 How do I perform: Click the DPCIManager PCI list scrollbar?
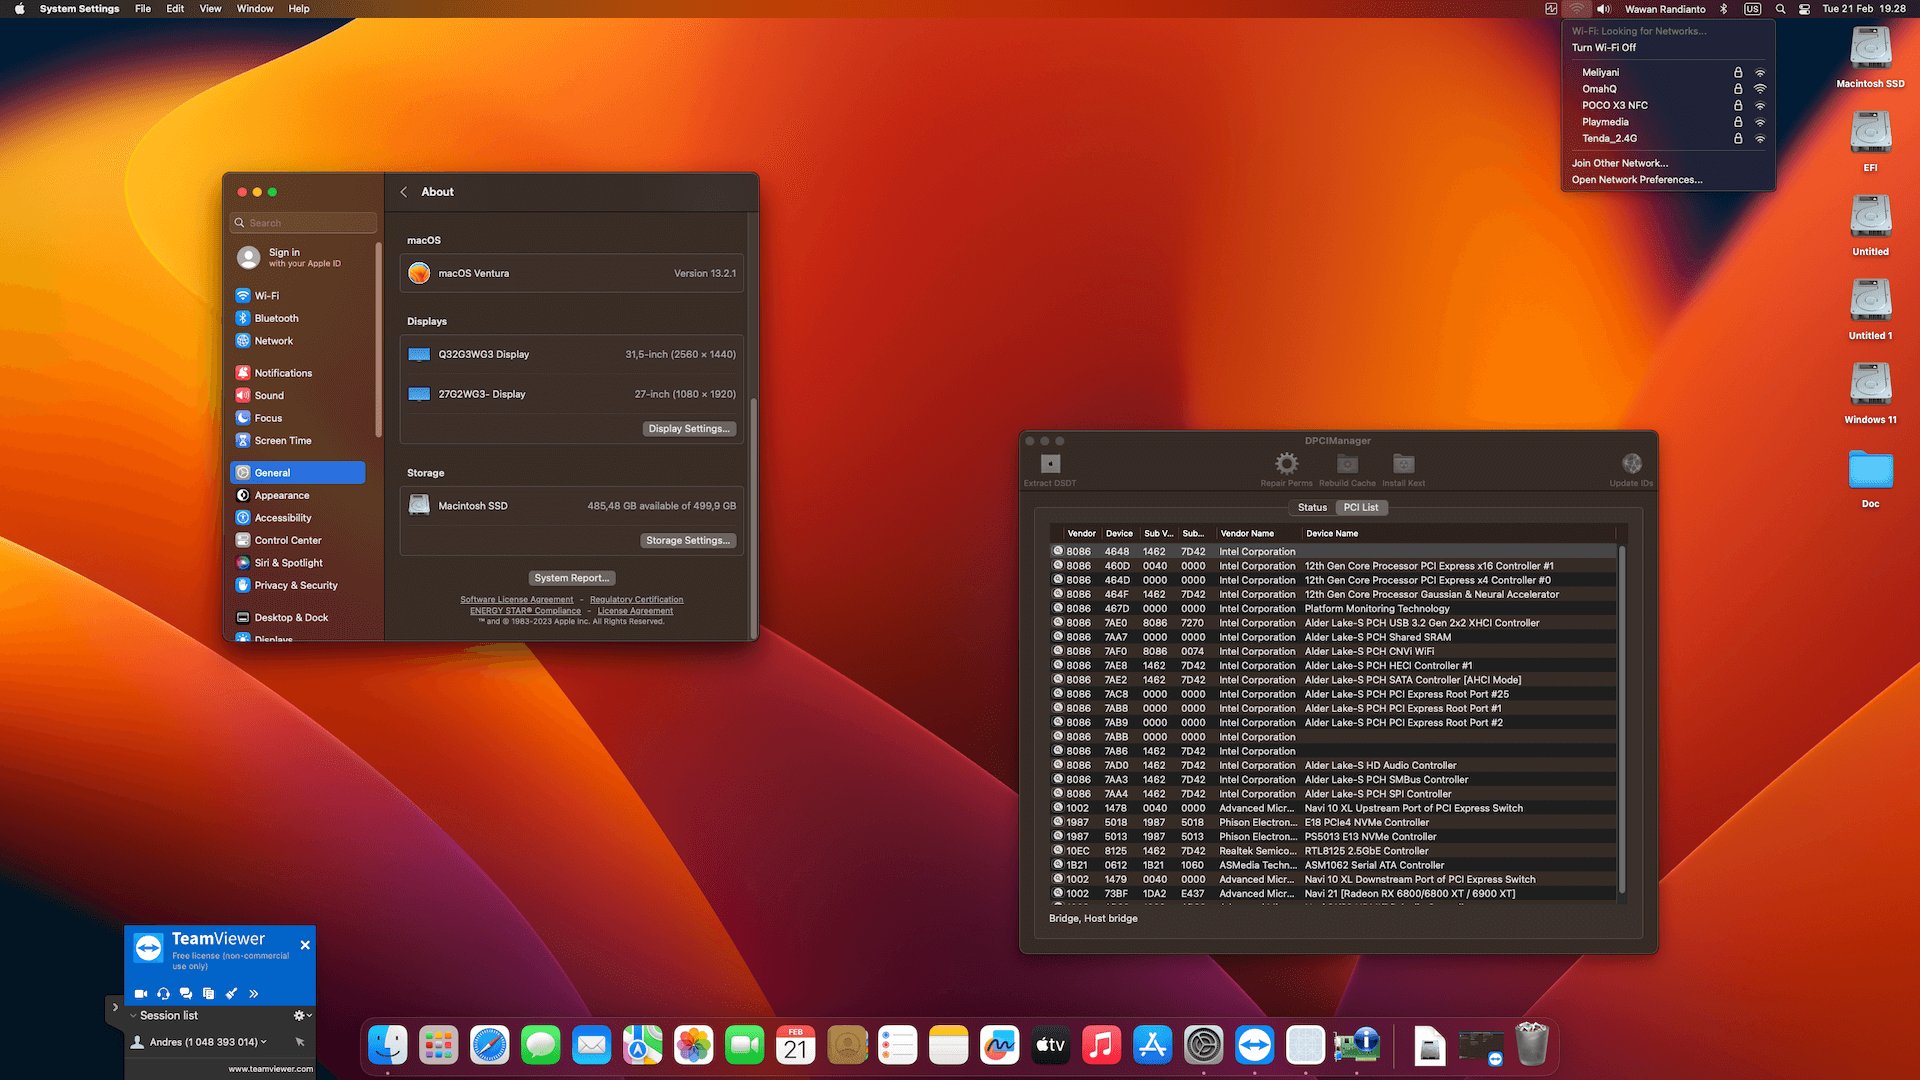(x=1621, y=720)
